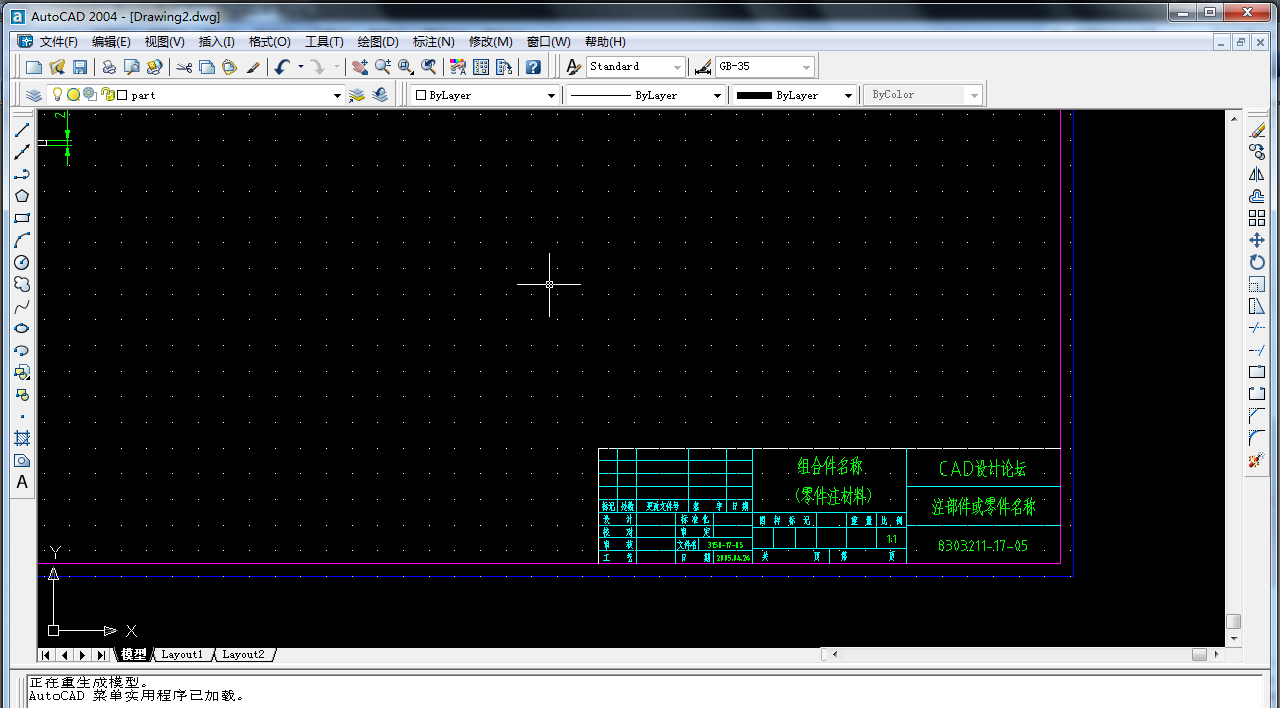Click the Undo arrow icon
Viewport: 1280px width, 708px height.
click(282, 67)
